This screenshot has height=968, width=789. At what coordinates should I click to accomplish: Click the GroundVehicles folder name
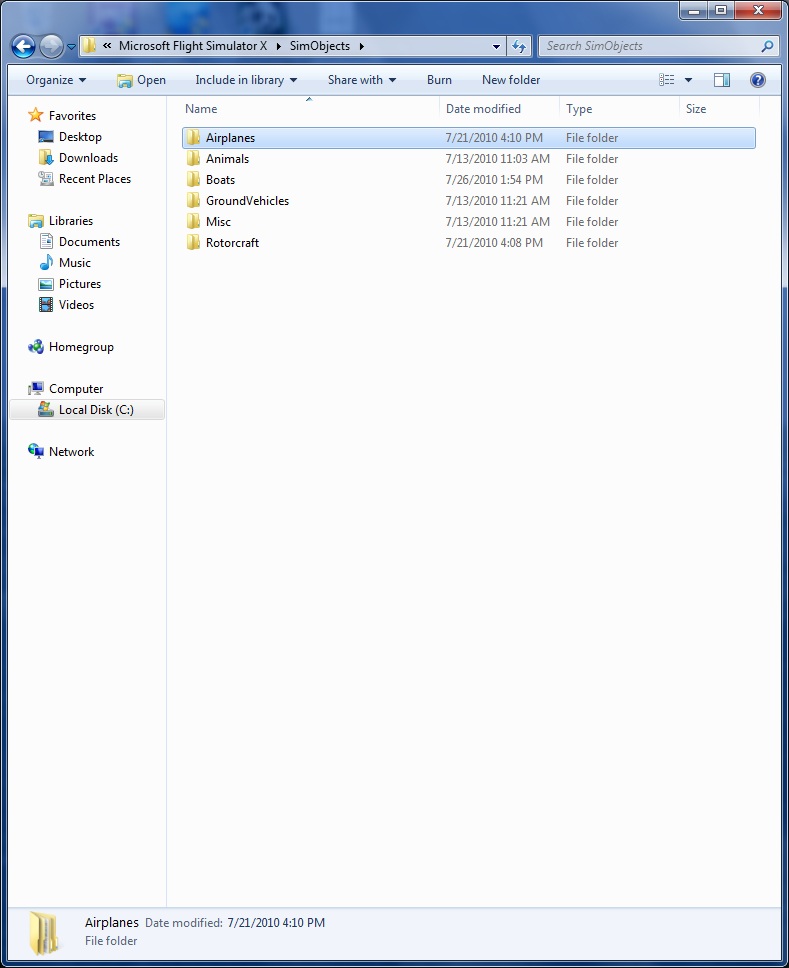pyautogui.click(x=247, y=201)
